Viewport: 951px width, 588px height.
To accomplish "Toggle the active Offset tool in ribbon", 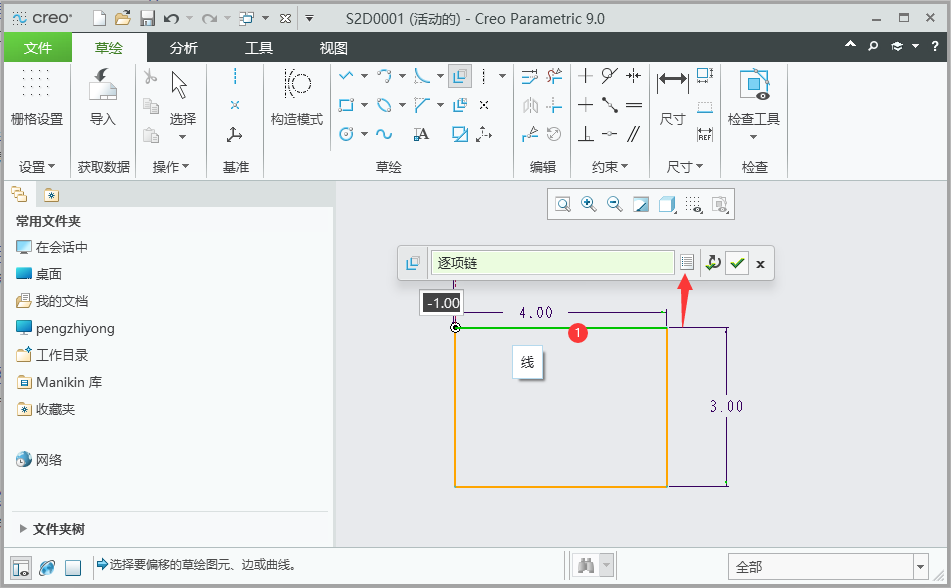I will [x=460, y=76].
